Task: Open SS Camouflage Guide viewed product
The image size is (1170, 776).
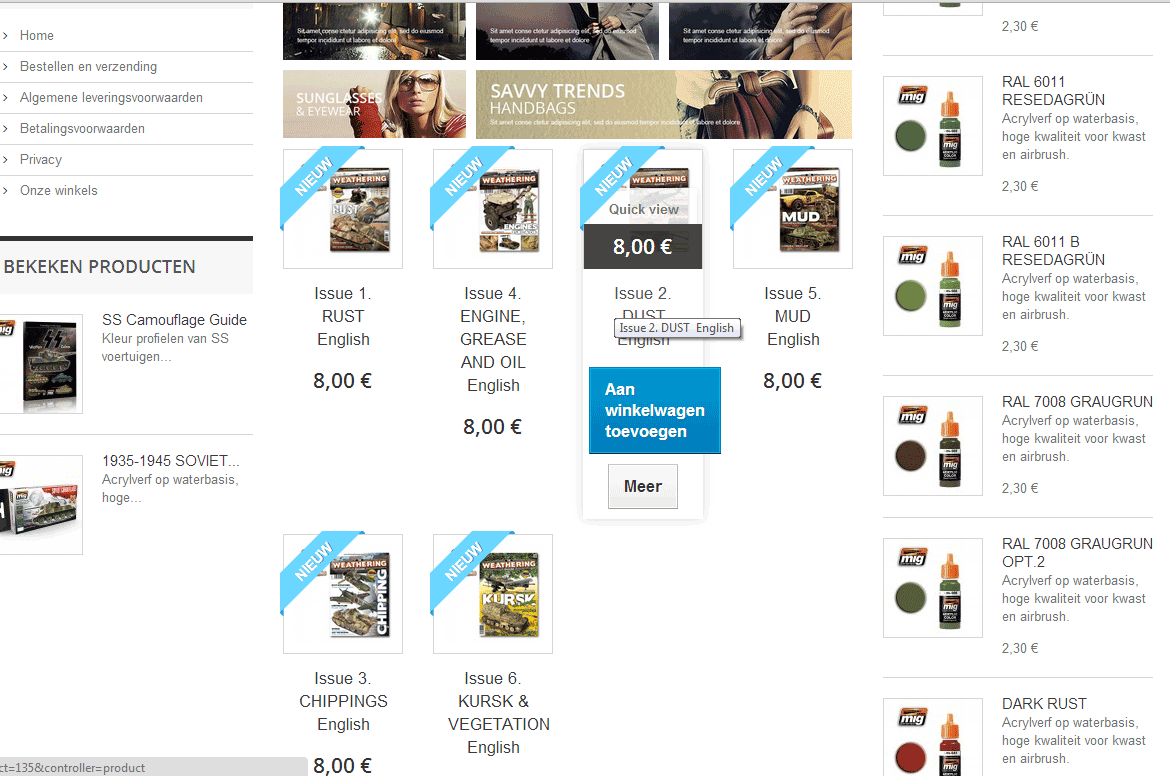Action: 174,319
